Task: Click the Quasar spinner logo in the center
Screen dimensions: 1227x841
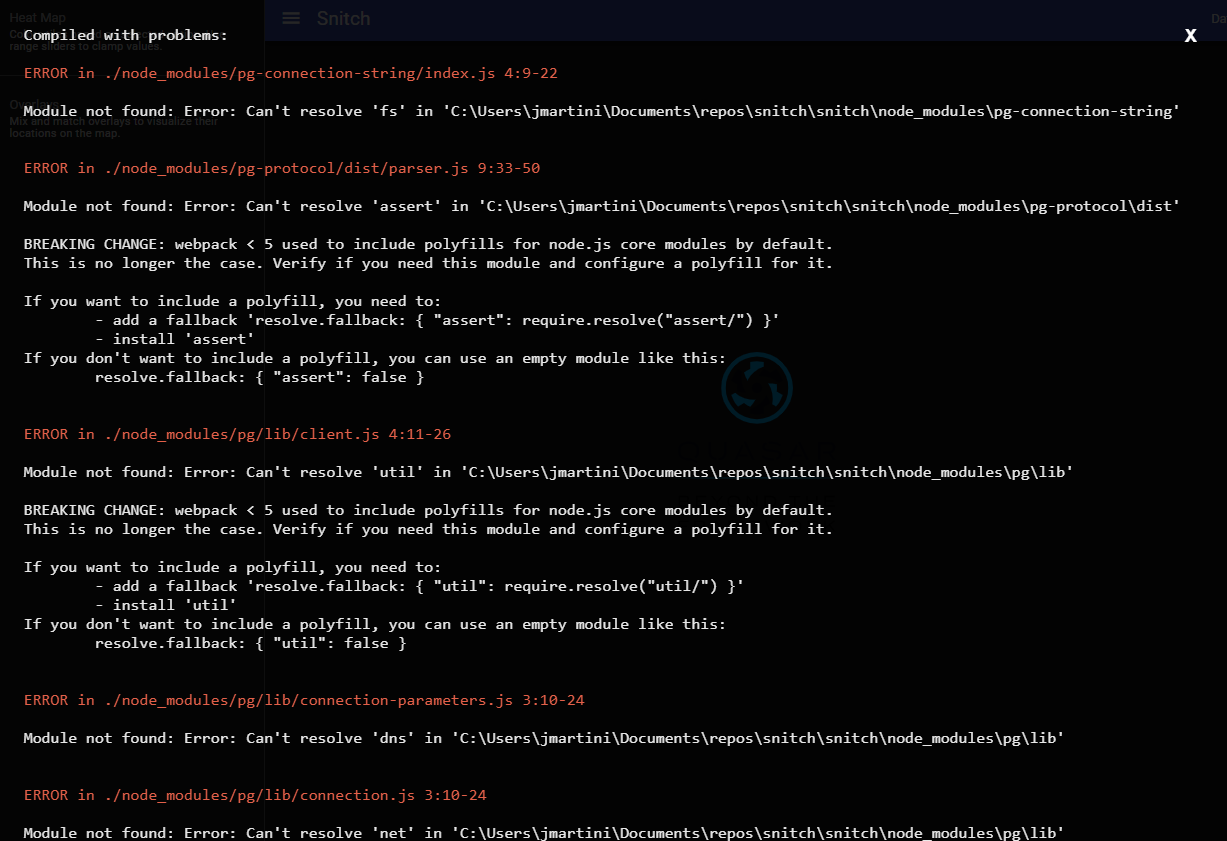Action: click(x=757, y=387)
